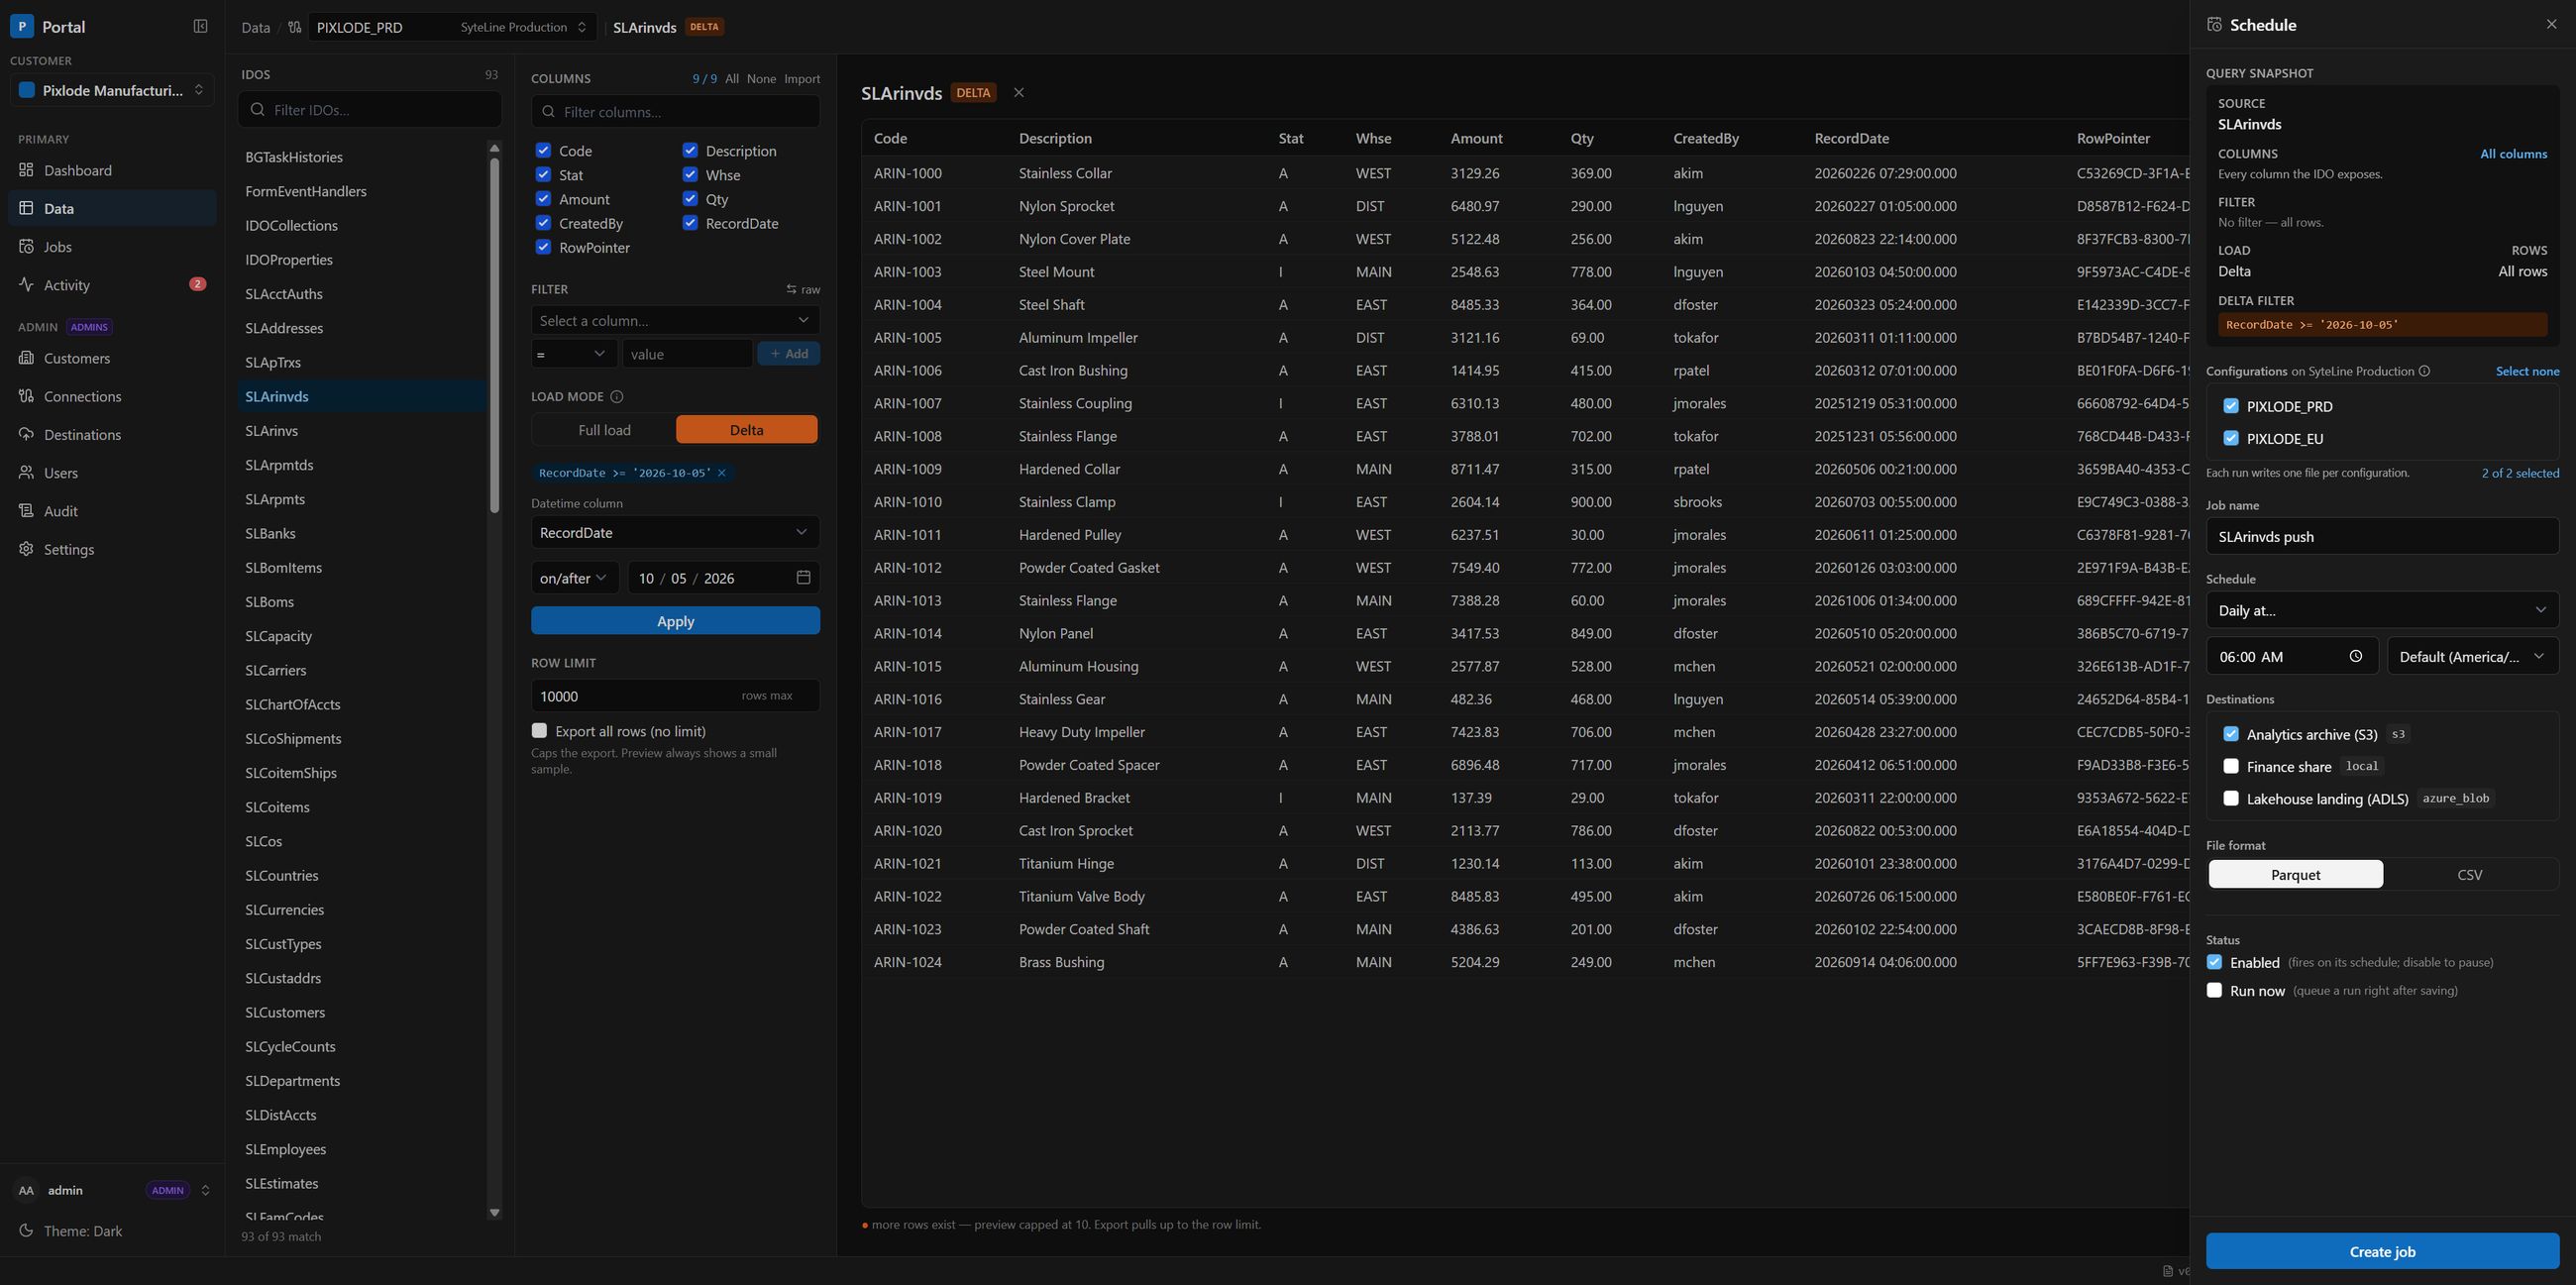The image size is (2576, 1285).
Task: Uncheck the PIXLODE_PRD configuration
Action: [2231, 406]
